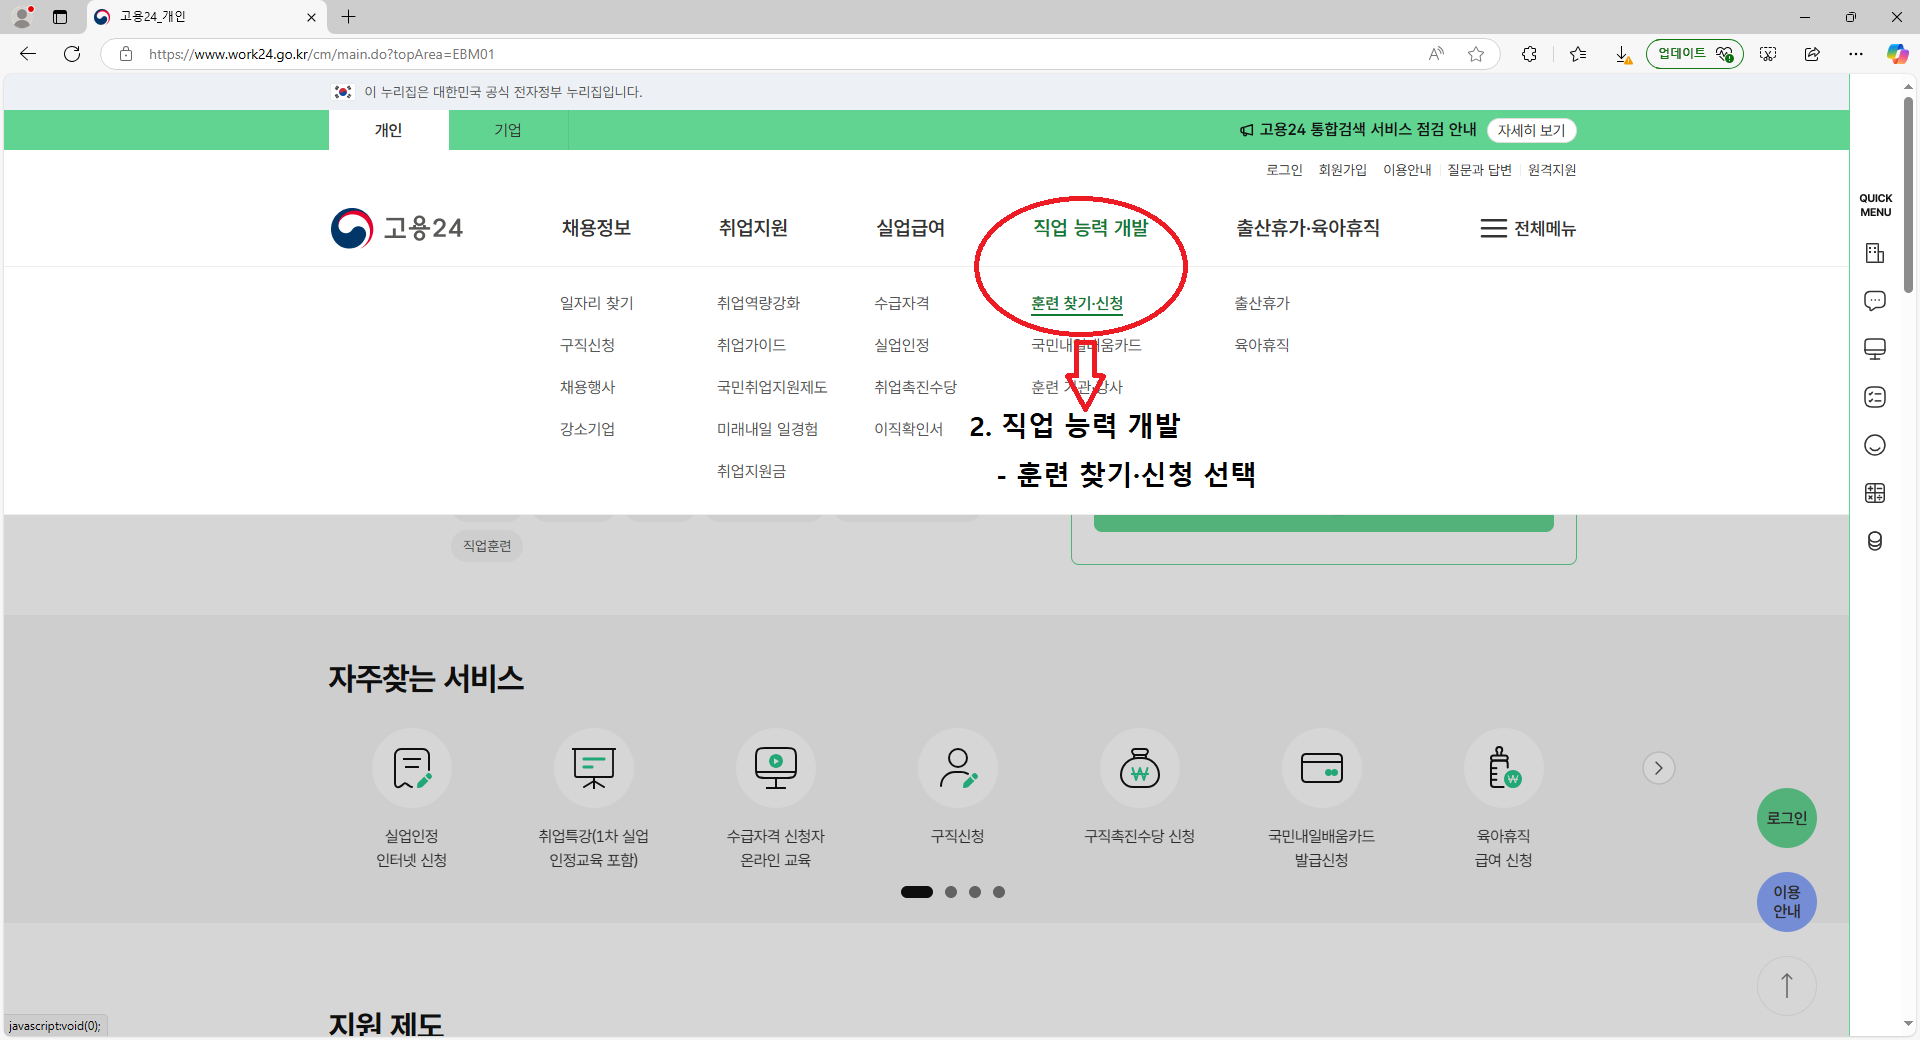This screenshot has width=1920, height=1040.
Task: Click the 수급자격 신청자 온라인 교육 icon
Action: tap(776, 768)
